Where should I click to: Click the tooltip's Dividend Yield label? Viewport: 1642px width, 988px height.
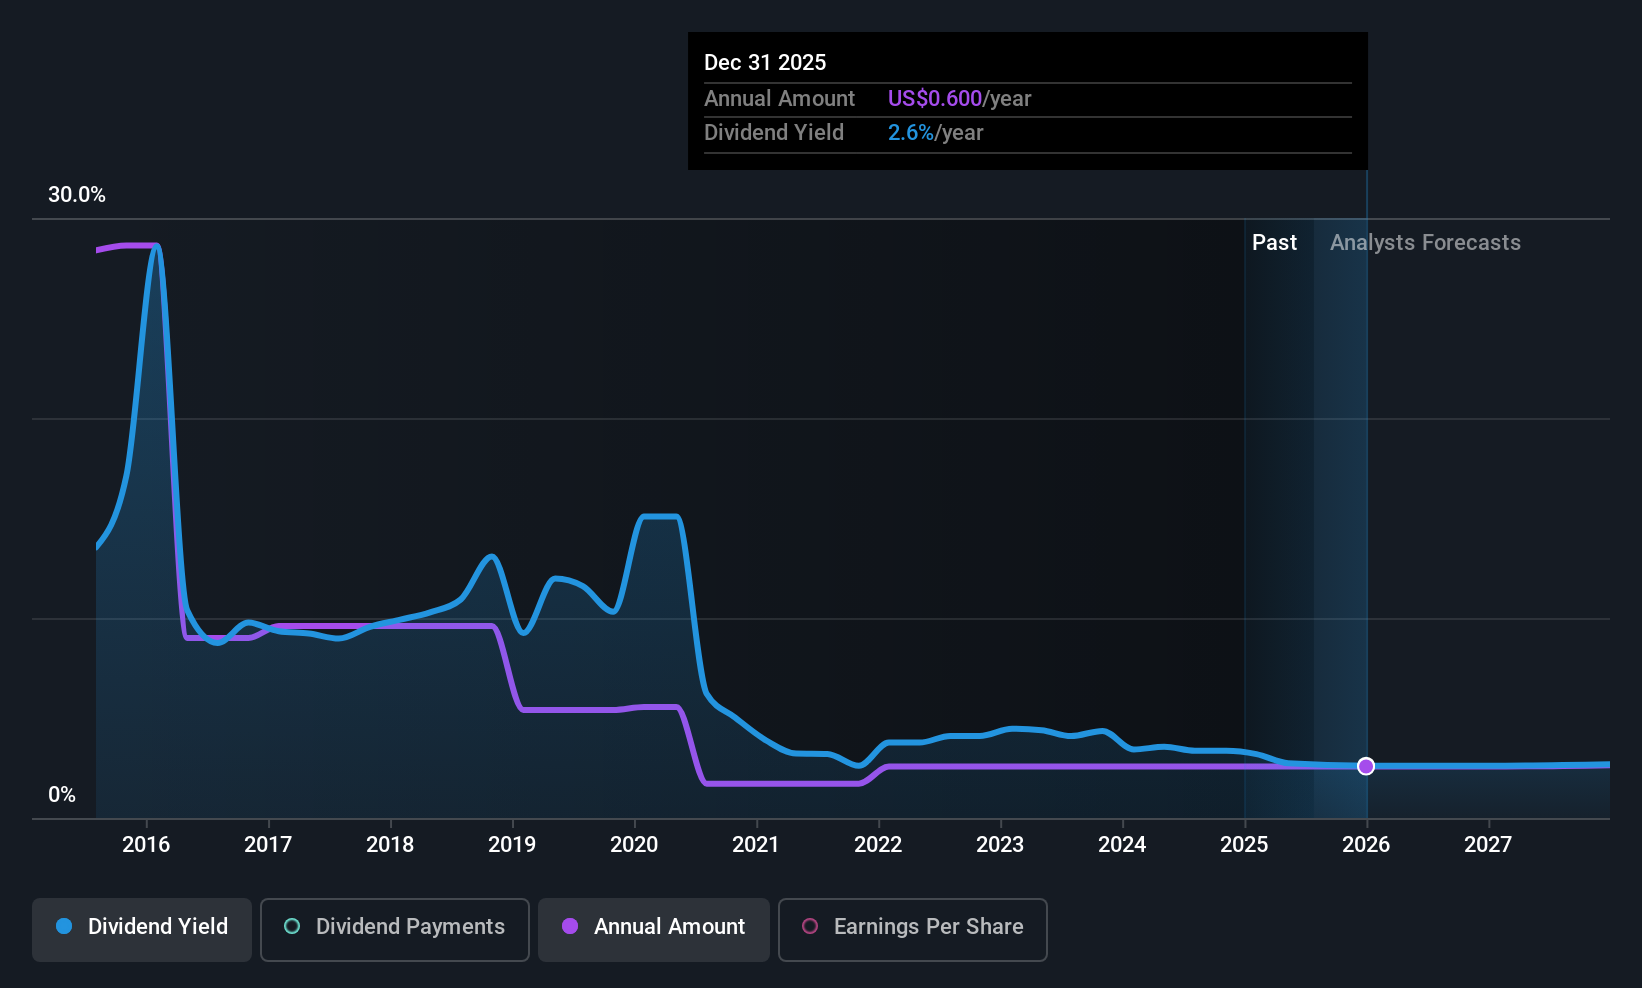pyautogui.click(x=774, y=133)
